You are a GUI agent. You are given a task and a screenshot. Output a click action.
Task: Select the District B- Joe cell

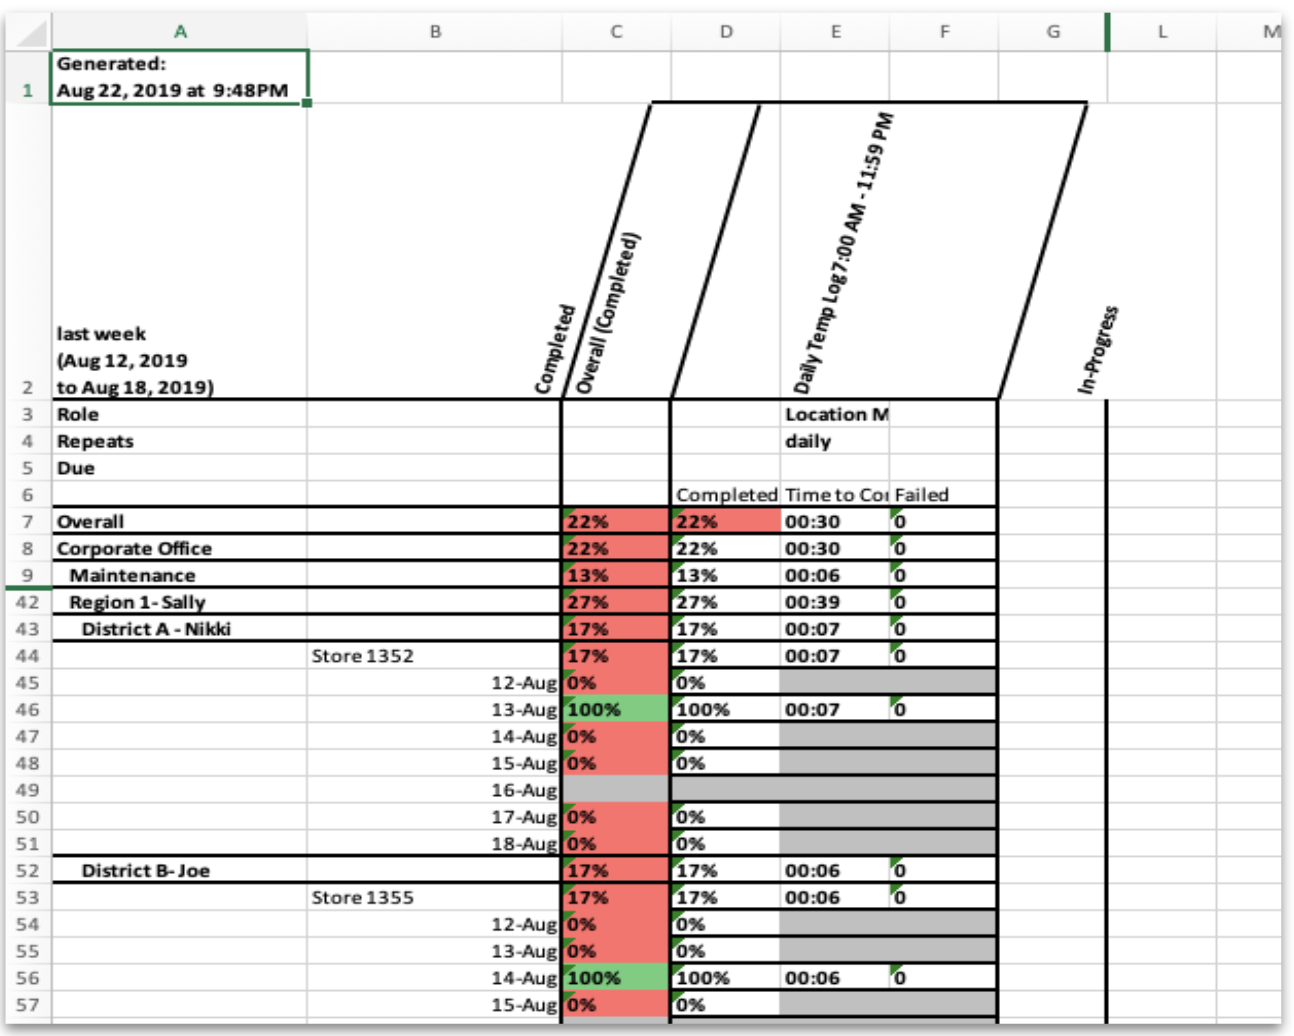point(180,870)
